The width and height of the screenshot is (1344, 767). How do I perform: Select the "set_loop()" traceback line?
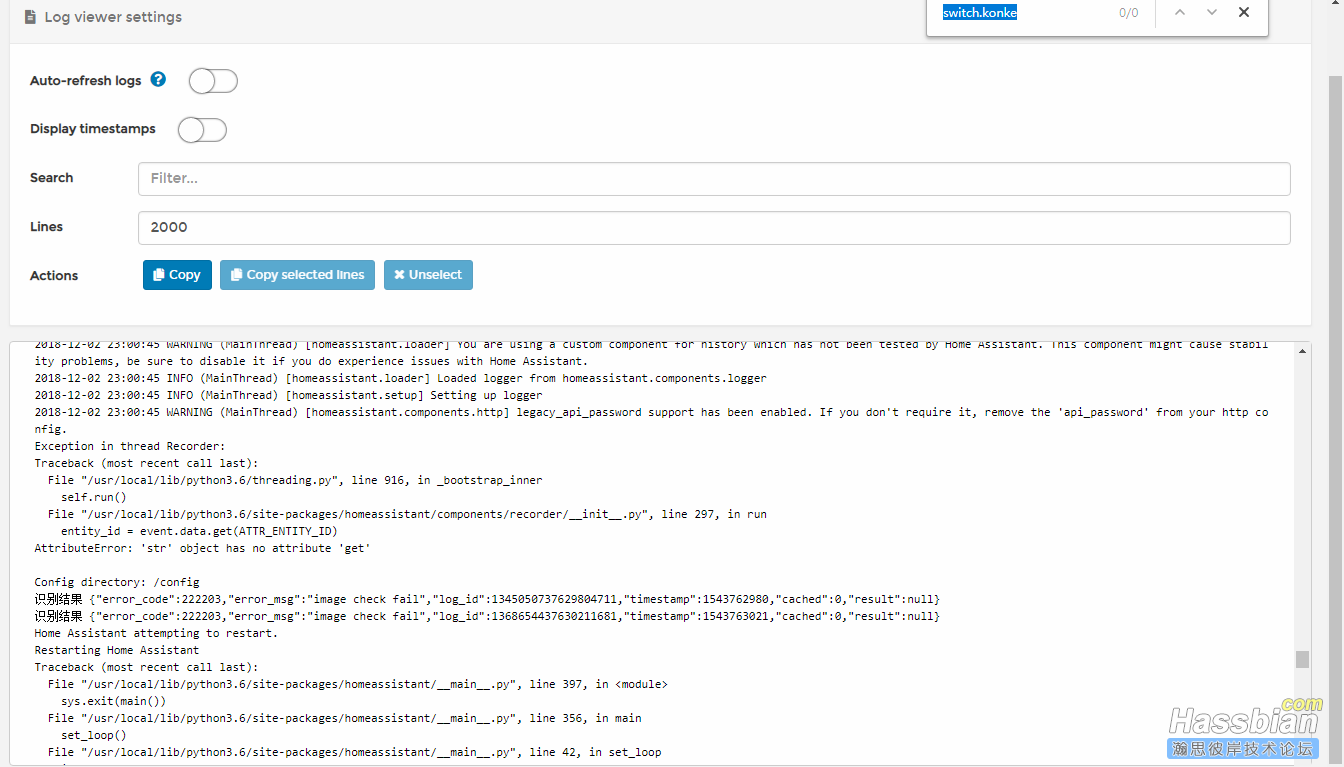[x=94, y=735]
